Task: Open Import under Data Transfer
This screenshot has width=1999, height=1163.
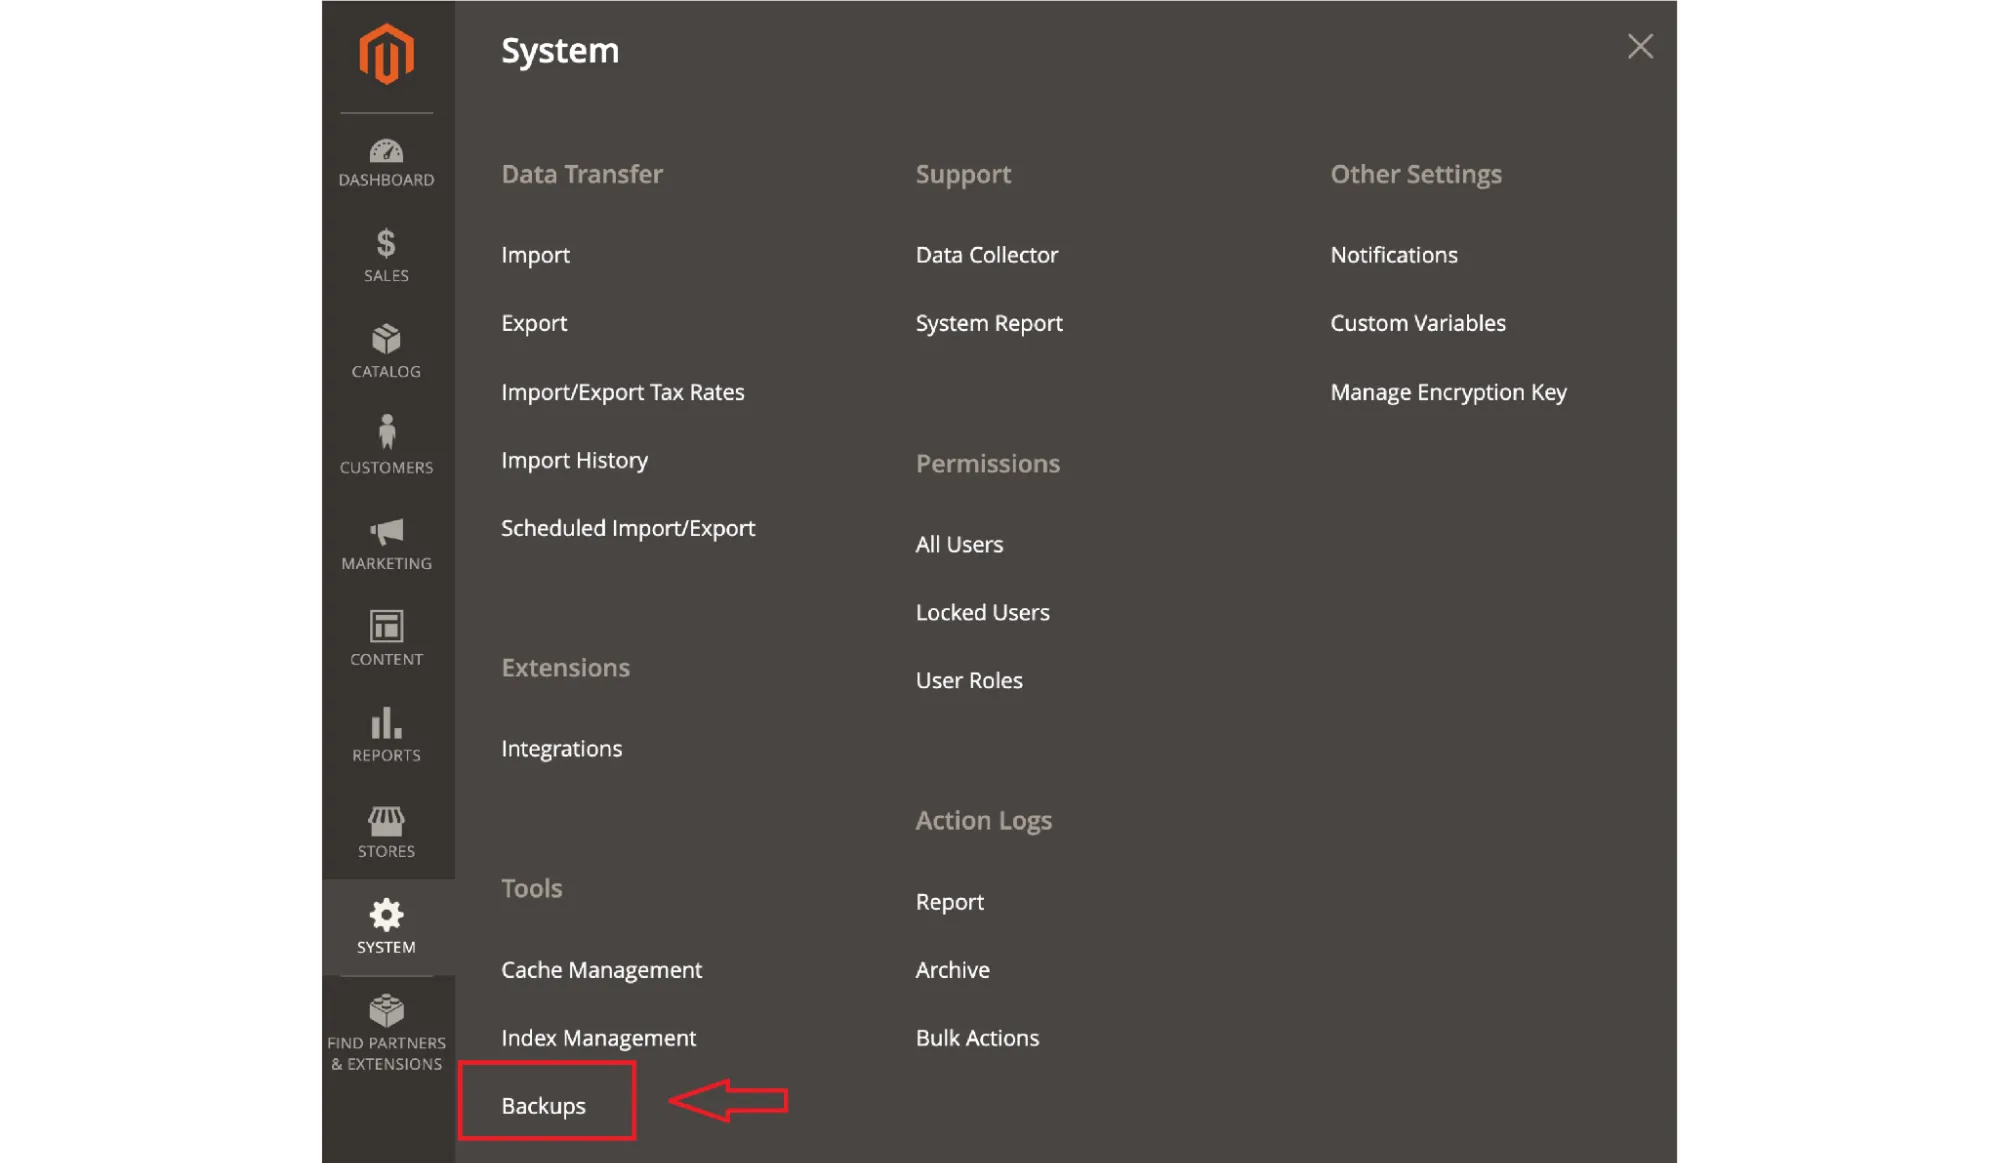Action: pyautogui.click(x=535, y=255)
